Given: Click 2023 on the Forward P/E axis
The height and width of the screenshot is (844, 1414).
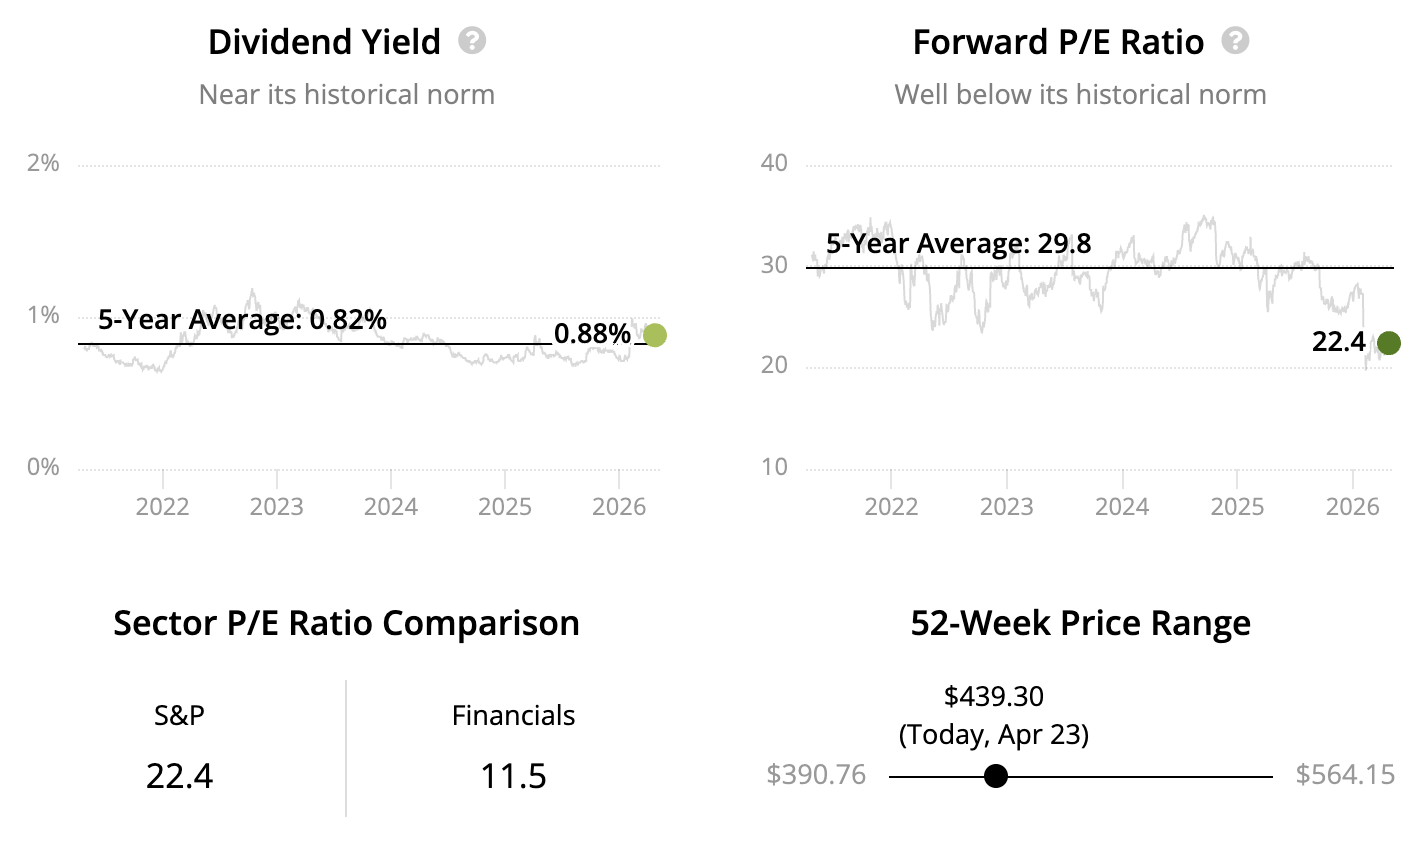Looking at the screenshot, I should pos(1006,506).
